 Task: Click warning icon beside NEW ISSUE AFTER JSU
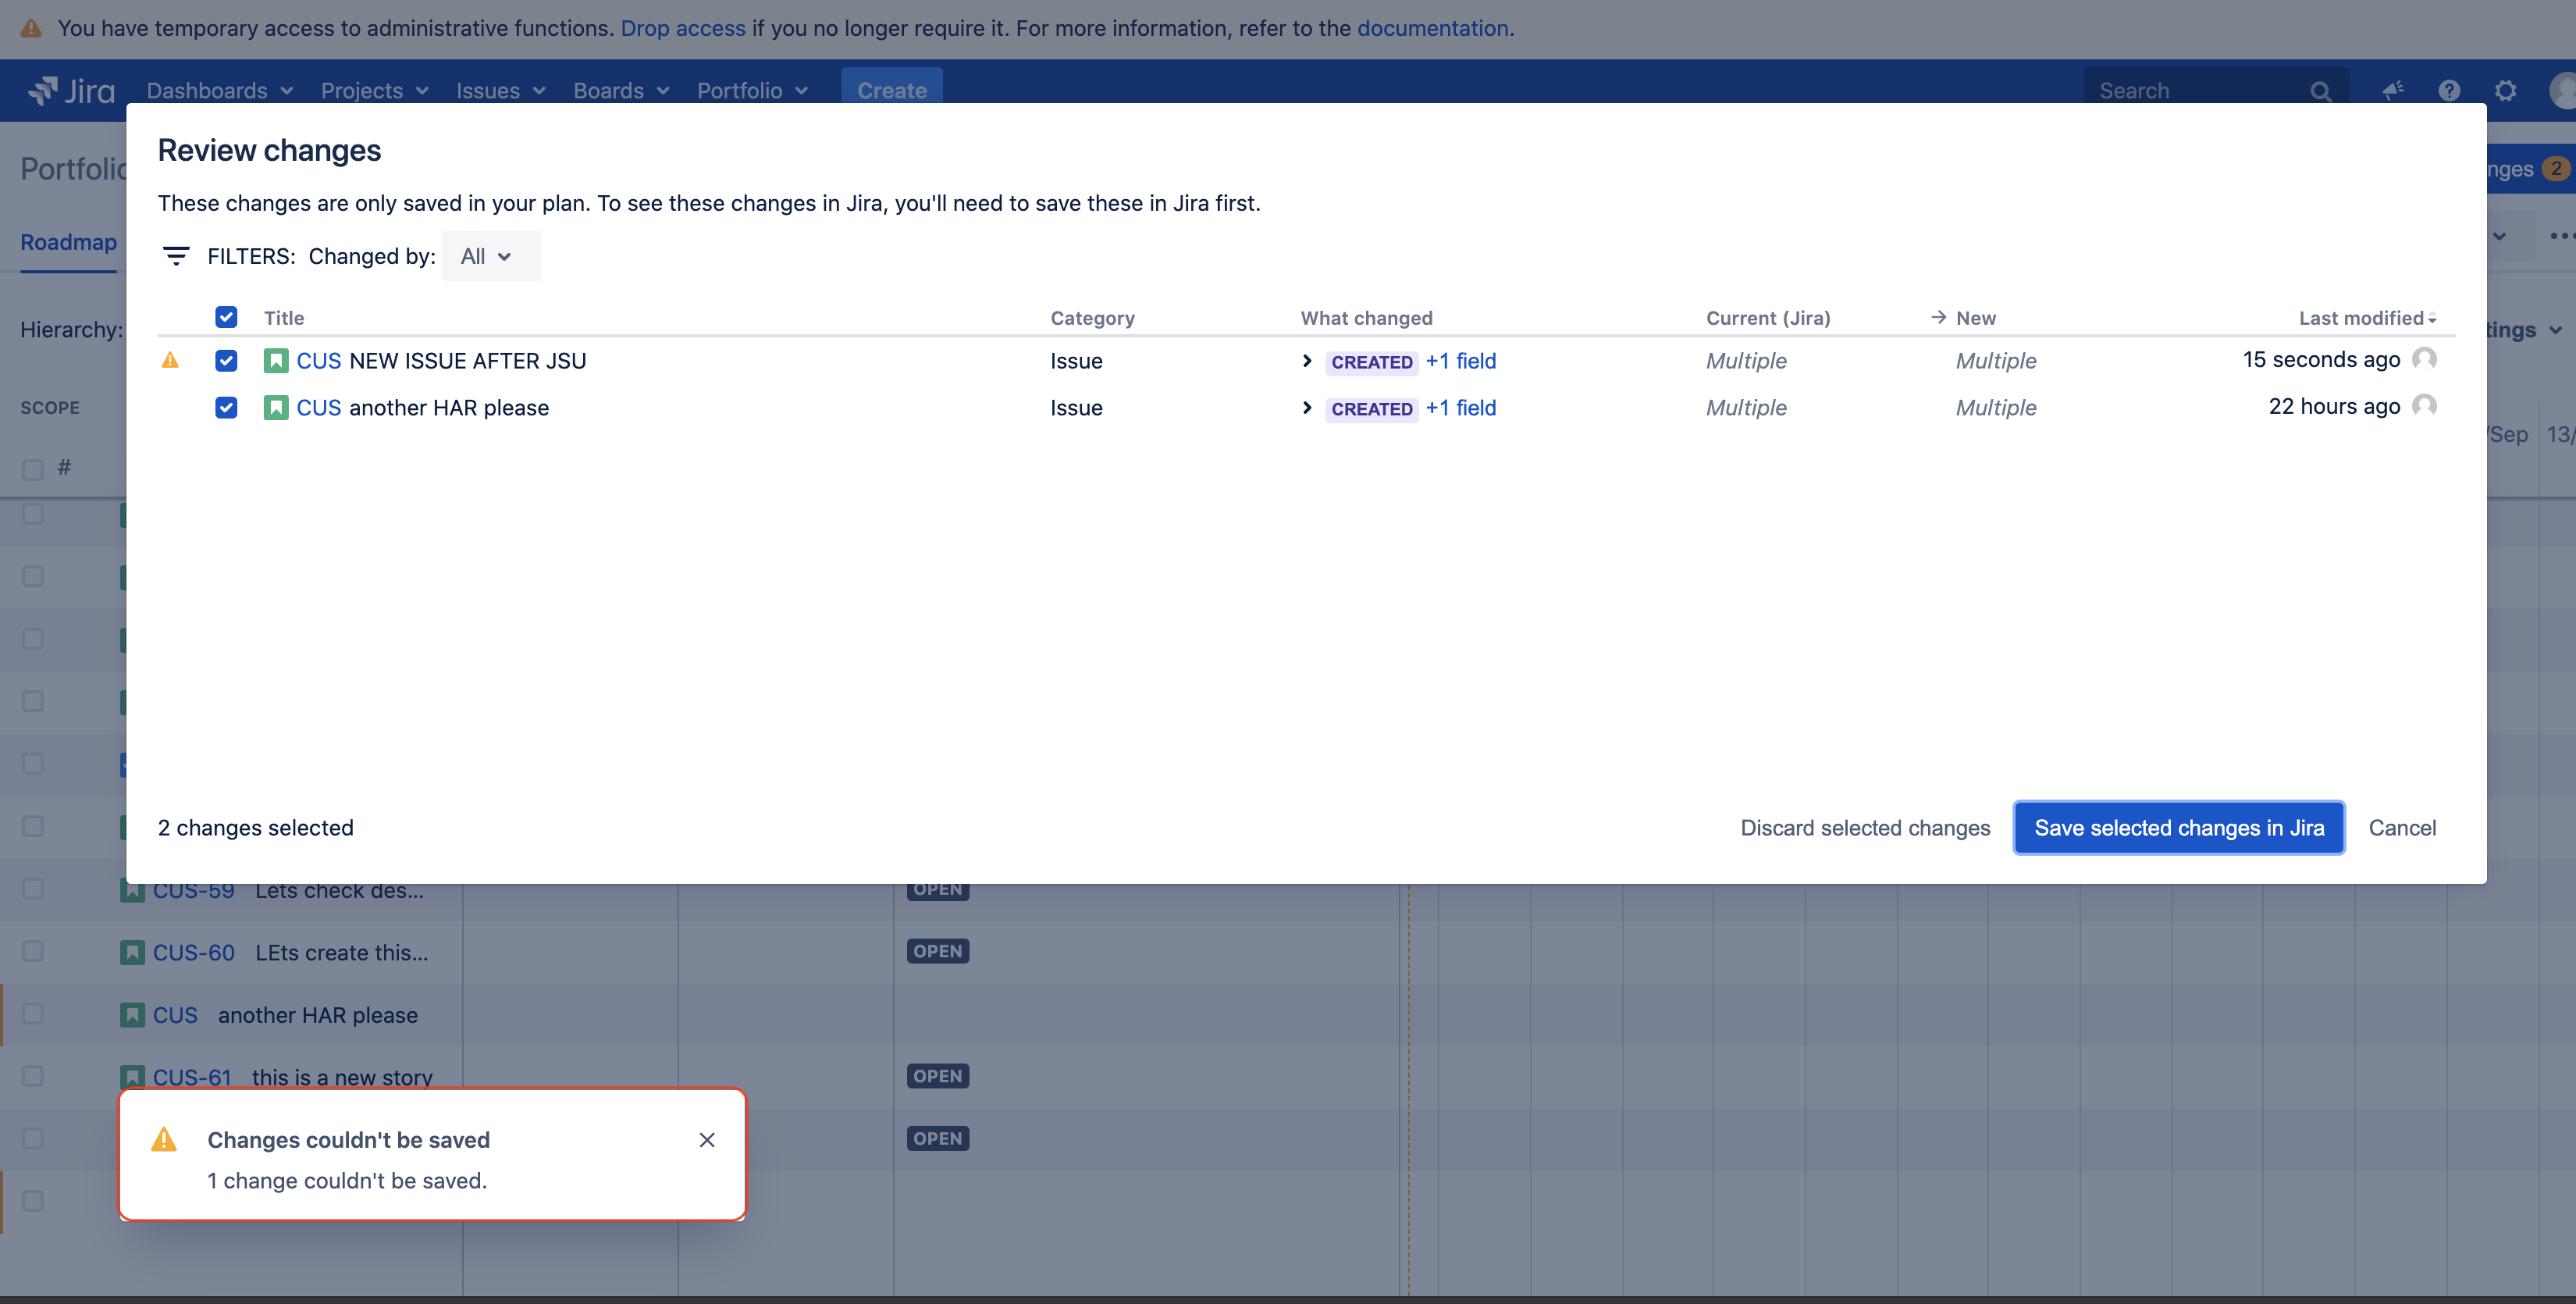click(170, 360)
